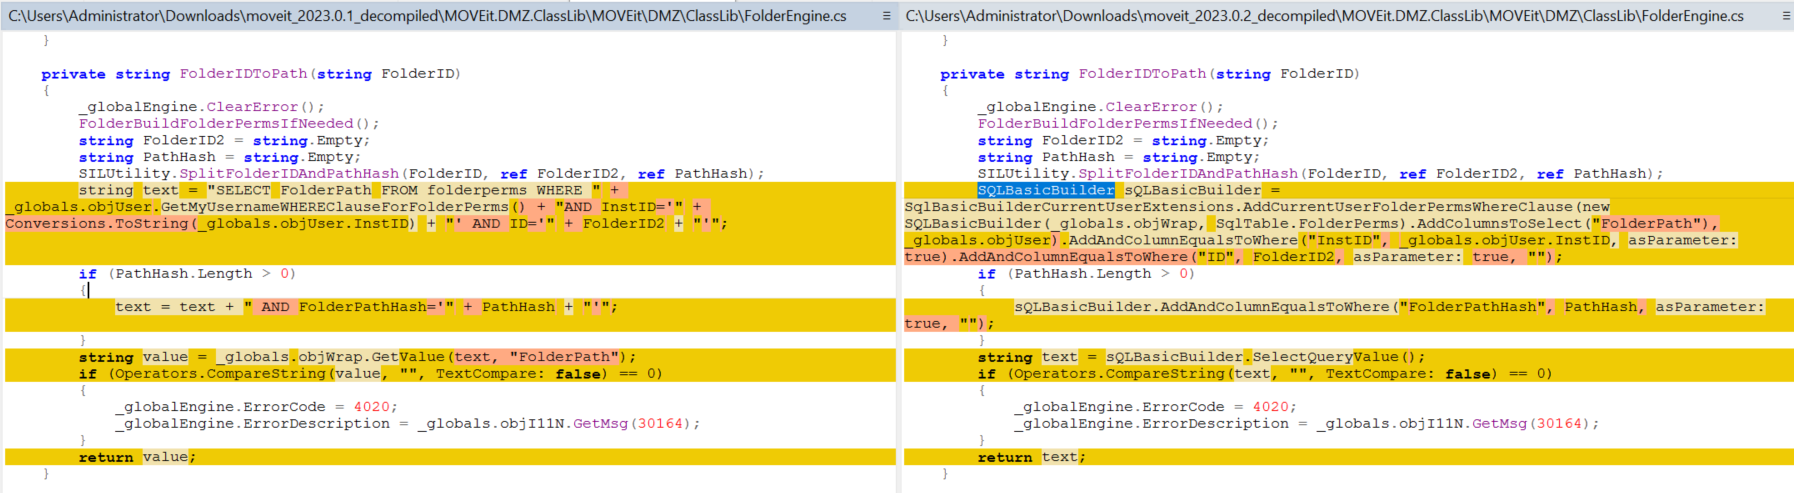Viewport: 1794px width, 493px height.
Task: Click GetMsg(30164) in the right pane
Action: pyautogui.click(x=1531, y=424)
